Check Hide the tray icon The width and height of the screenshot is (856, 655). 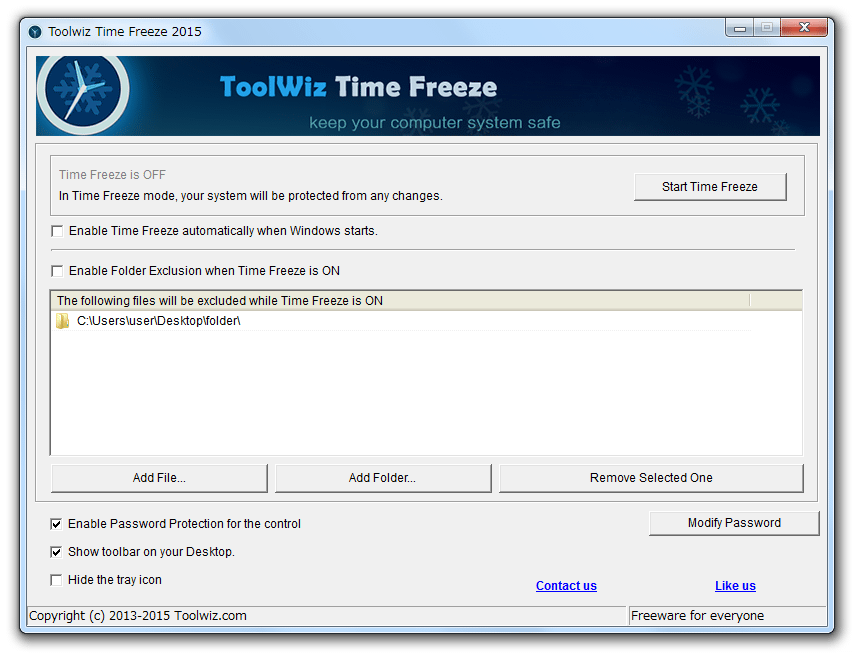[x=56, y=580]
